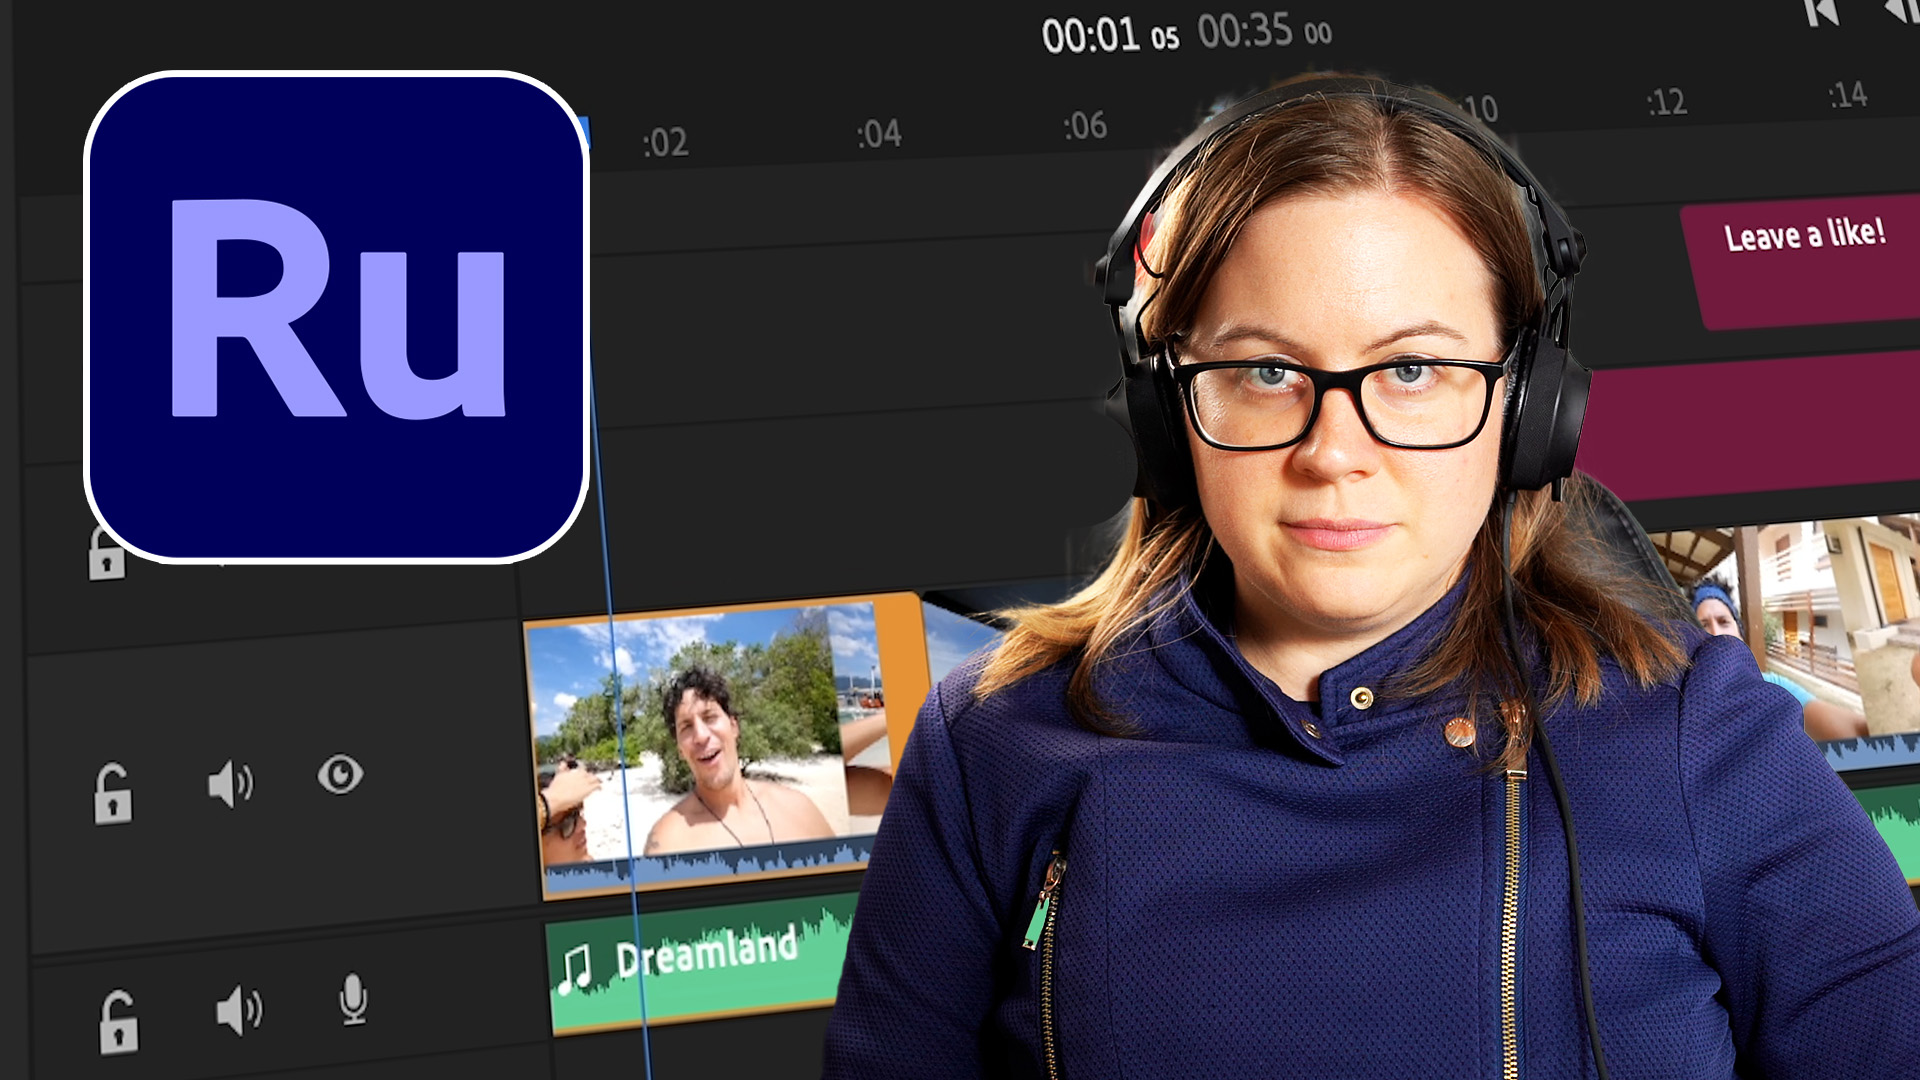This screenshot has height=1080, width=1920.
Task: Click the microphone voiceover record icon
Action: (x=353, y=999)
